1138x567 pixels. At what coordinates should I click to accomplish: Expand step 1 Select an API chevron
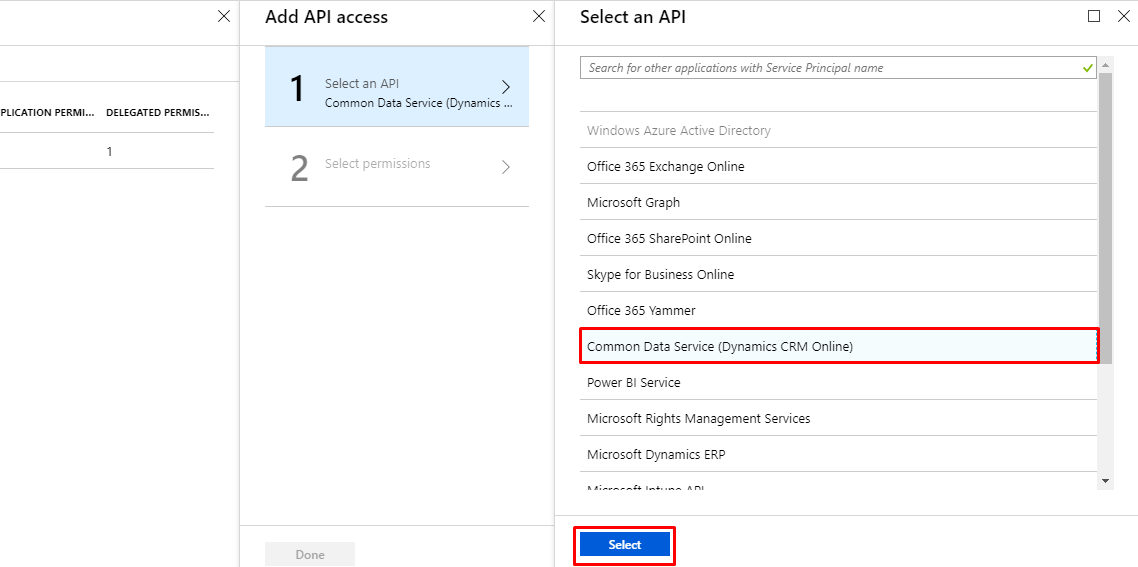coord(506,87)
